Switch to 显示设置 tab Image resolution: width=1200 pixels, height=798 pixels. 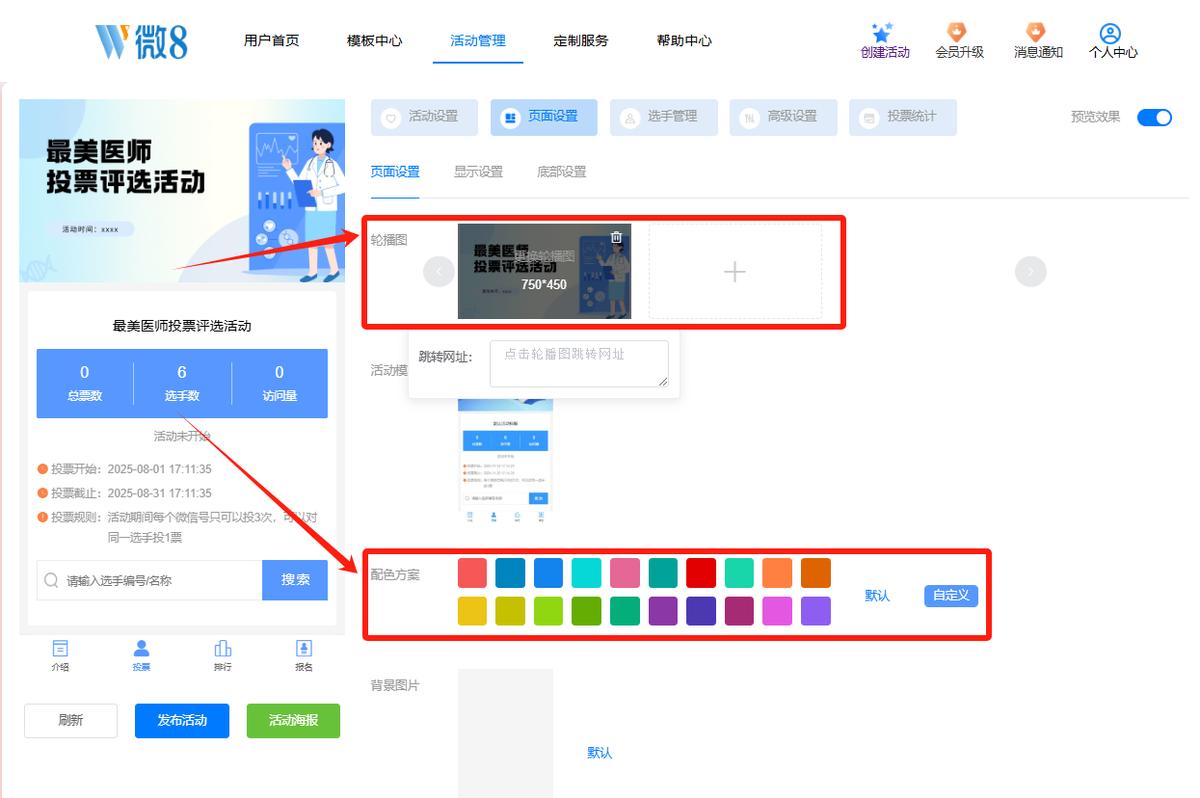click(478, 172)
